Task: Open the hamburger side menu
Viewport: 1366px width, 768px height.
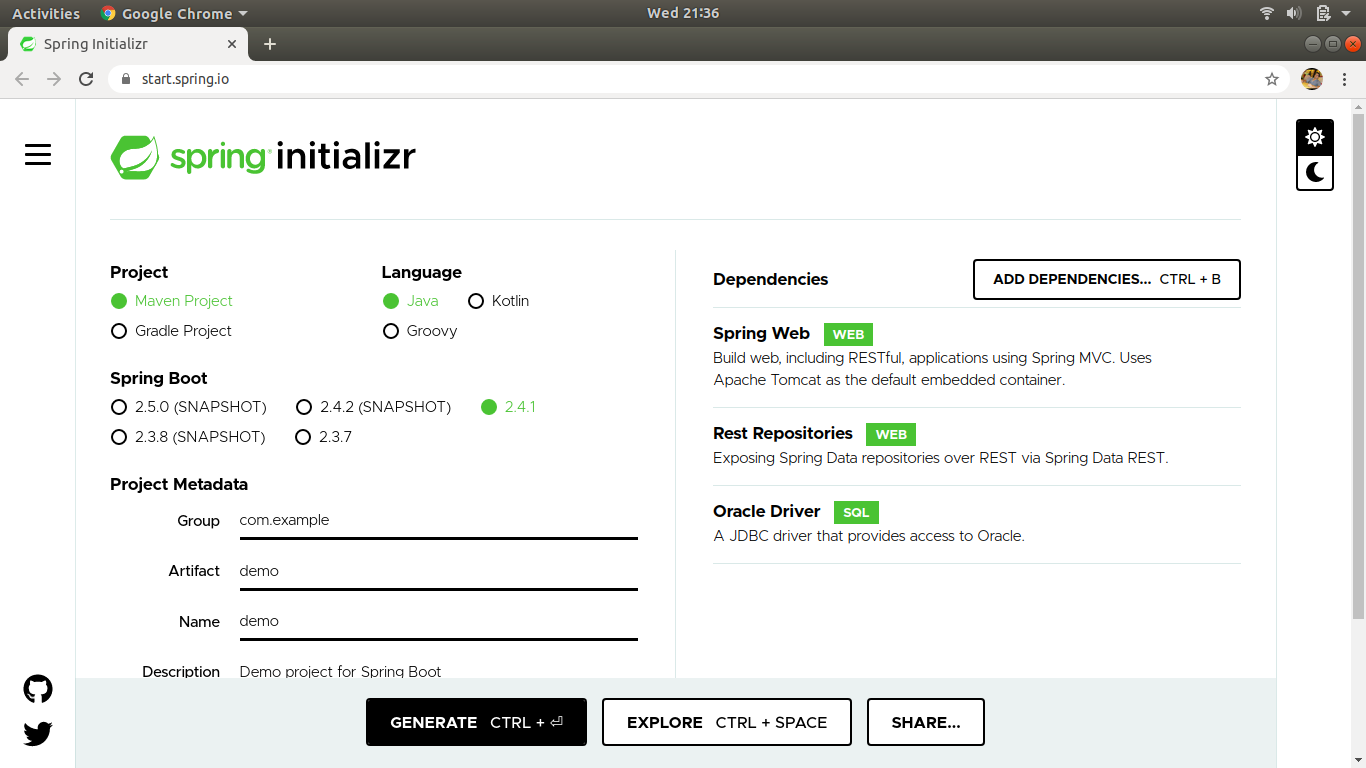Action: pyautogui.click(x=38, y=155)
